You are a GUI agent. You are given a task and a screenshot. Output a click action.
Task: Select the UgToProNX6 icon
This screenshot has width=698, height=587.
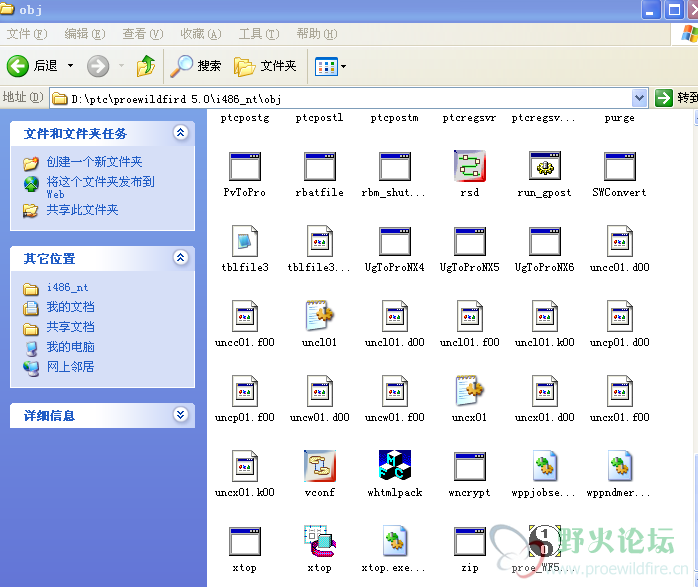[x=545, y=241]
